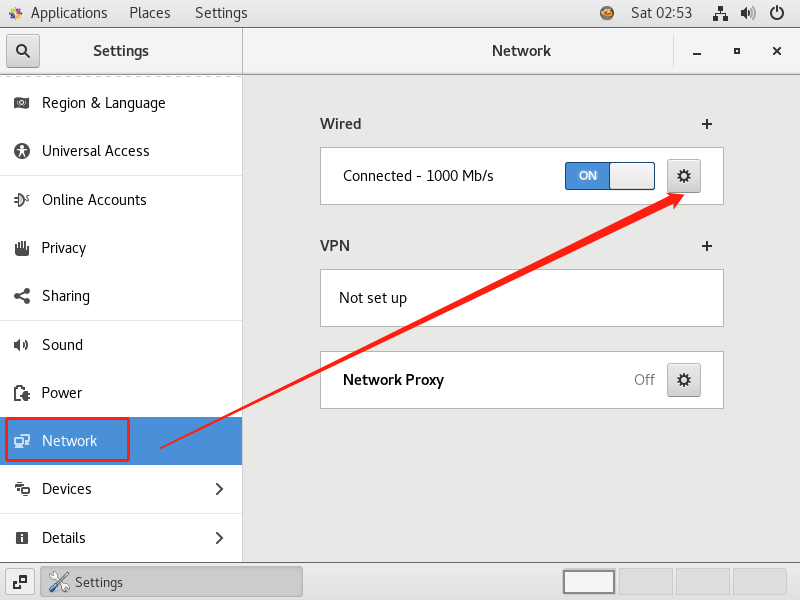
Task: Open the Sound settings label
Action: tap(62, 345)
